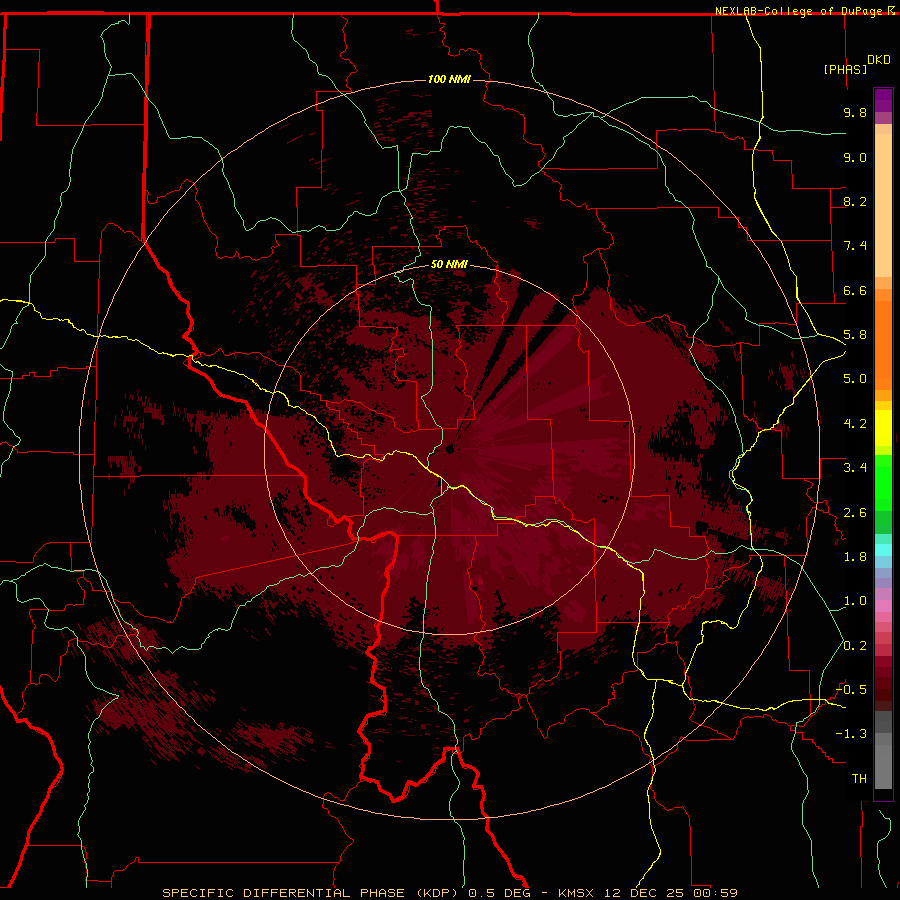
Task: Select the 9.8 value on the color scale
Action: point(855,112)
